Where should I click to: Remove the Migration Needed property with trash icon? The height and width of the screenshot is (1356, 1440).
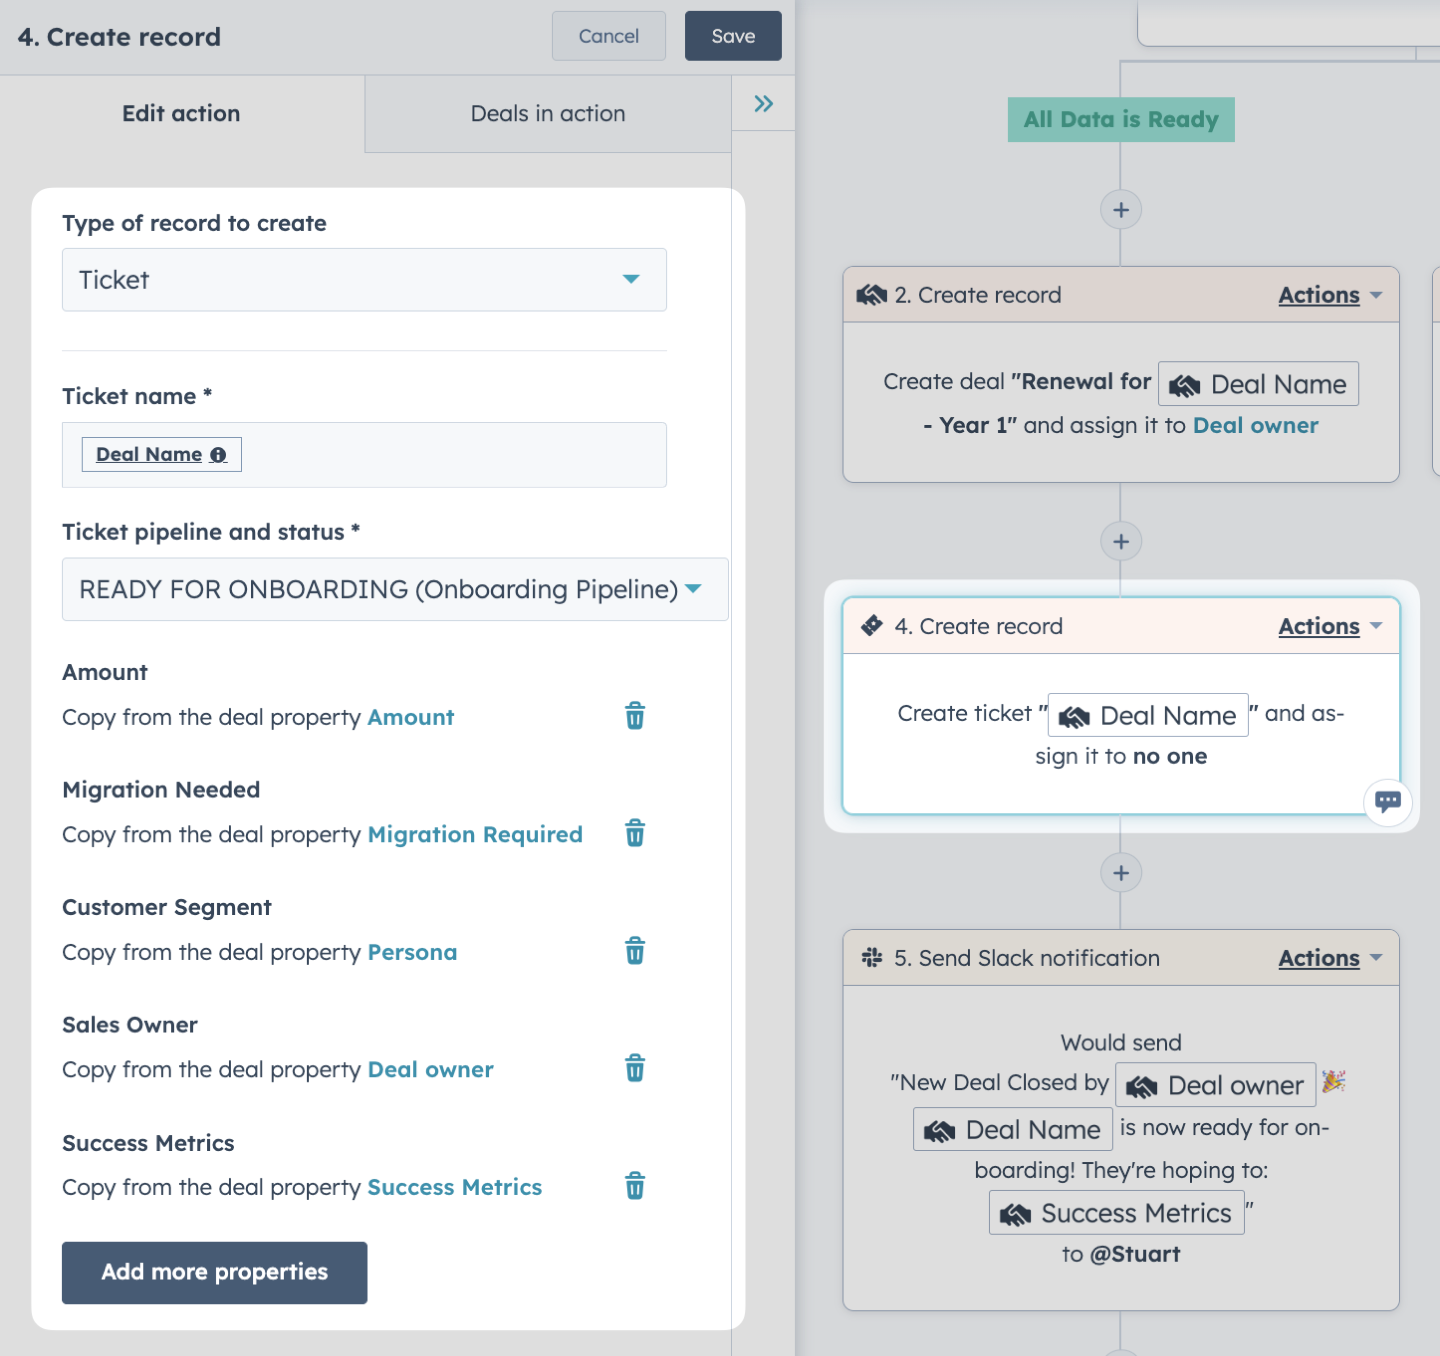635,833
